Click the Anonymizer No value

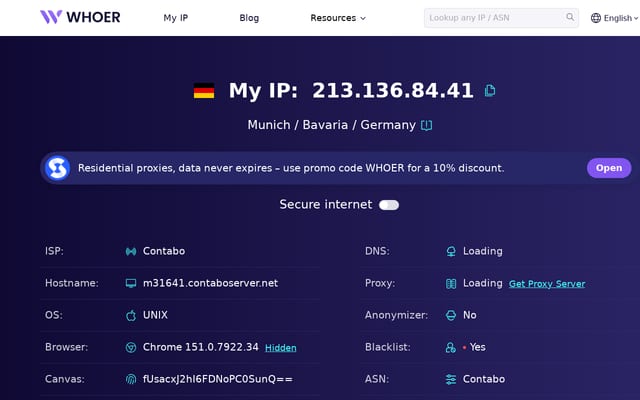coord(469,315)
